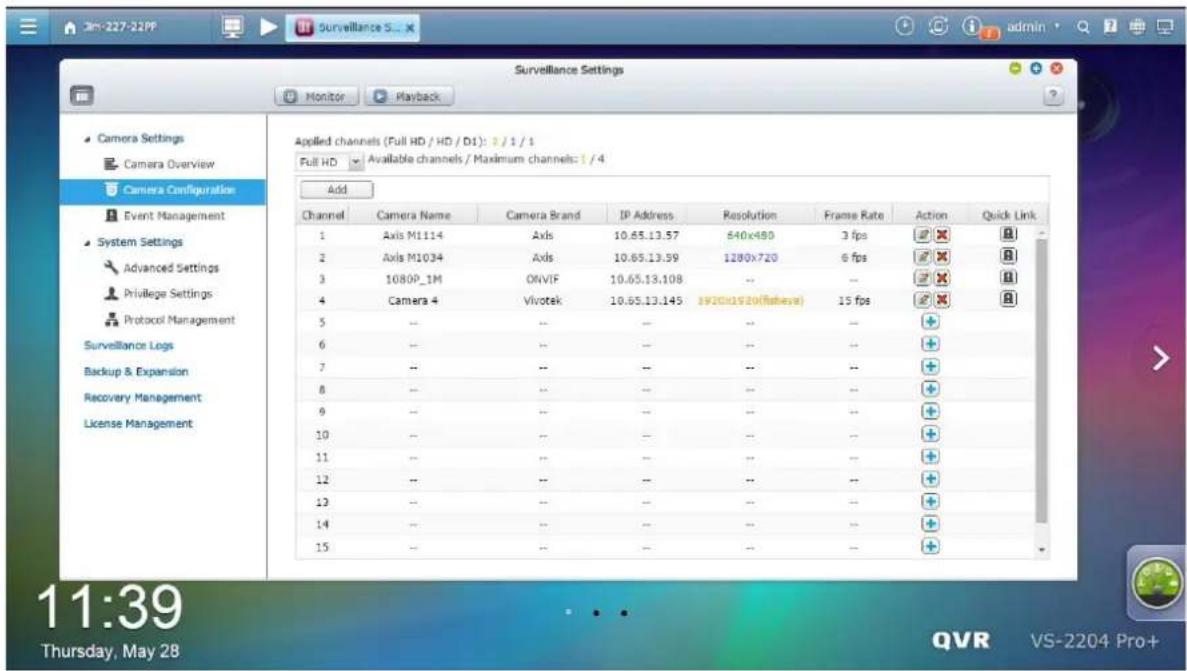Click the play arrow icon in top bar
The width and height of the screenshot is (1187, 671).
pyautogui.click(x=268, y=27)
